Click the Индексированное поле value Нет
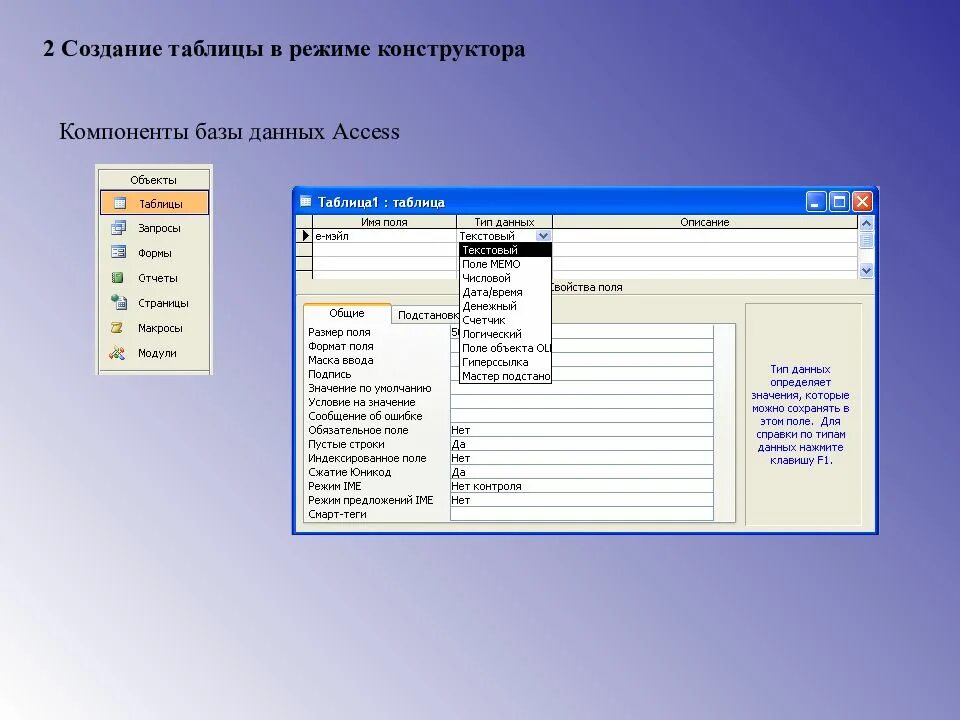The height and width of the screenshot is (720, 960). click(x=582, y=458)
